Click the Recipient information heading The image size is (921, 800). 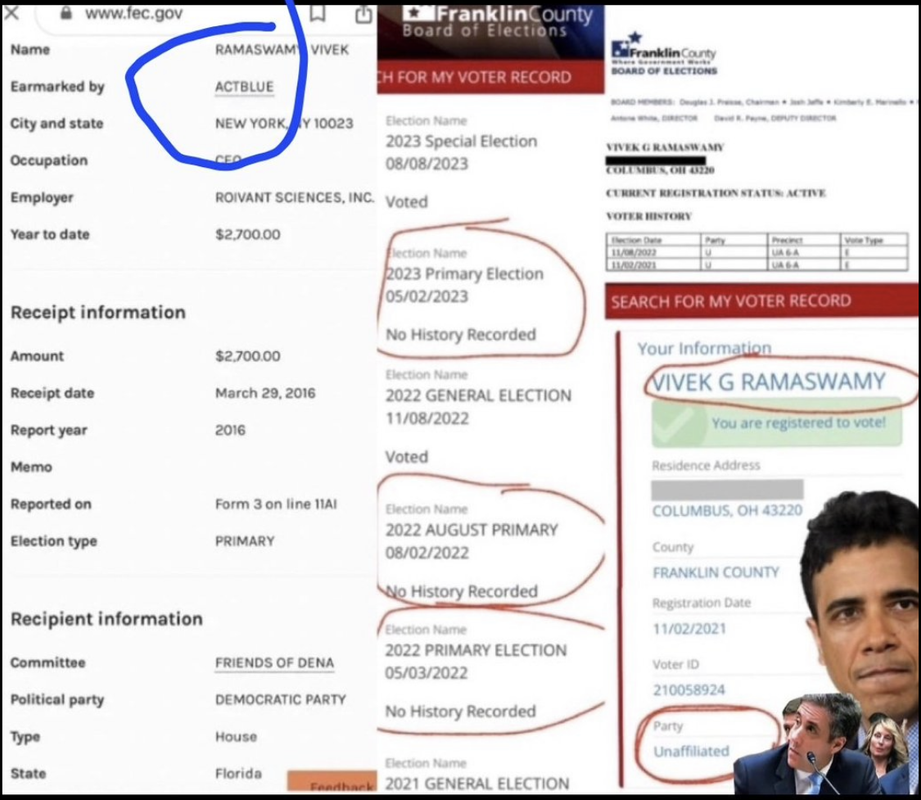pyautogui.click(x=106, y=619)
